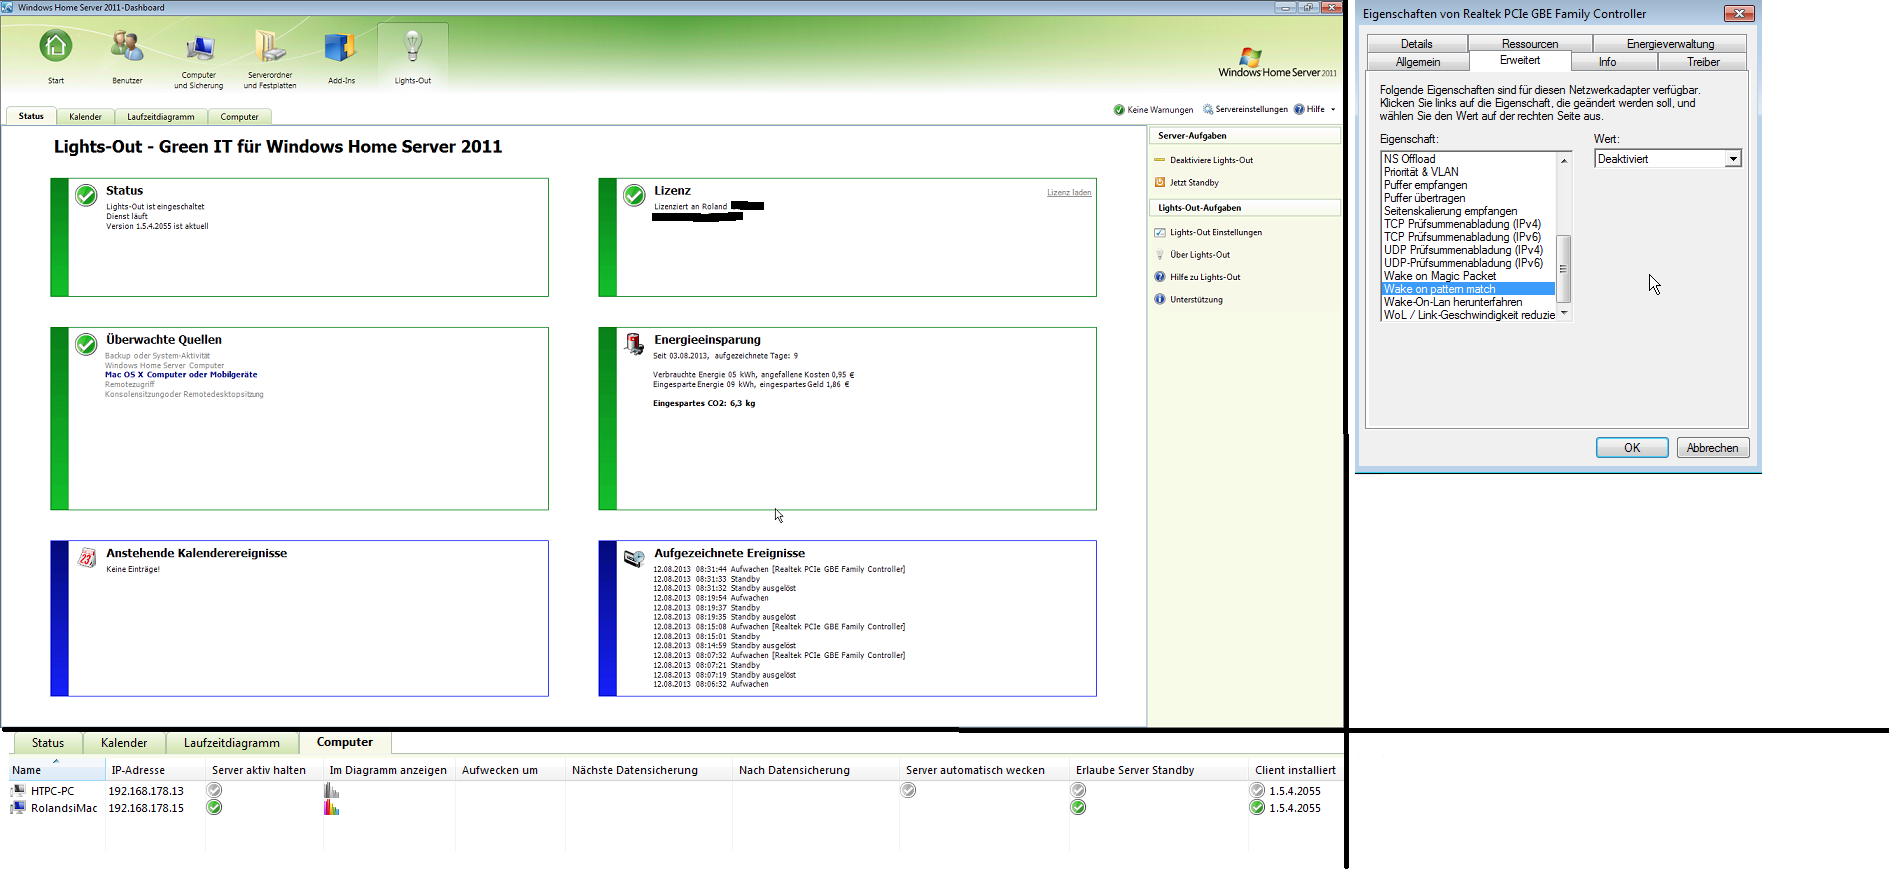
Task: Open the Kalender tab above the computer table
Action: coord(124,743)
